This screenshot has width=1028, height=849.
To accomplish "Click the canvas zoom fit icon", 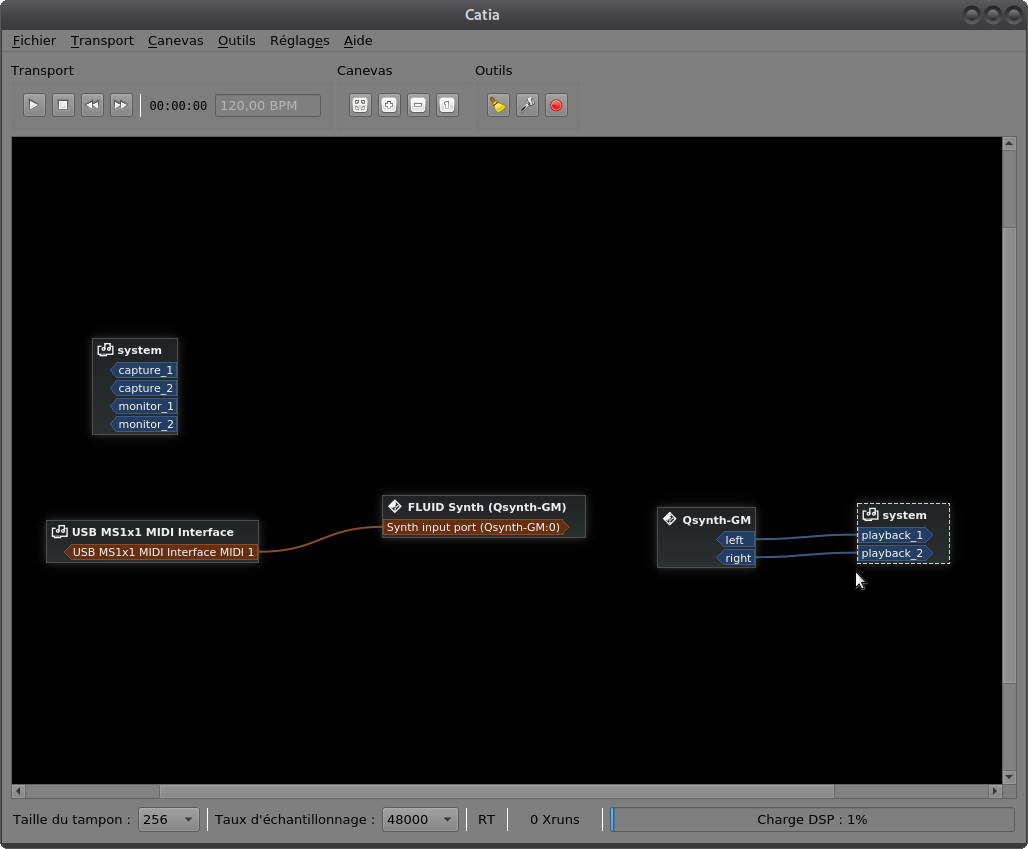I will coord(360,105).
